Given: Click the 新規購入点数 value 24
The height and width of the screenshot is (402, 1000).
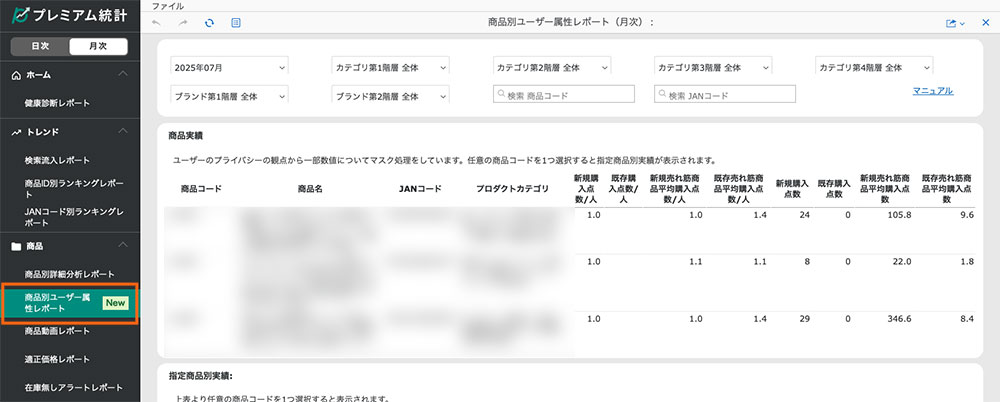Looking at the screenshot, I should (804, 215).
